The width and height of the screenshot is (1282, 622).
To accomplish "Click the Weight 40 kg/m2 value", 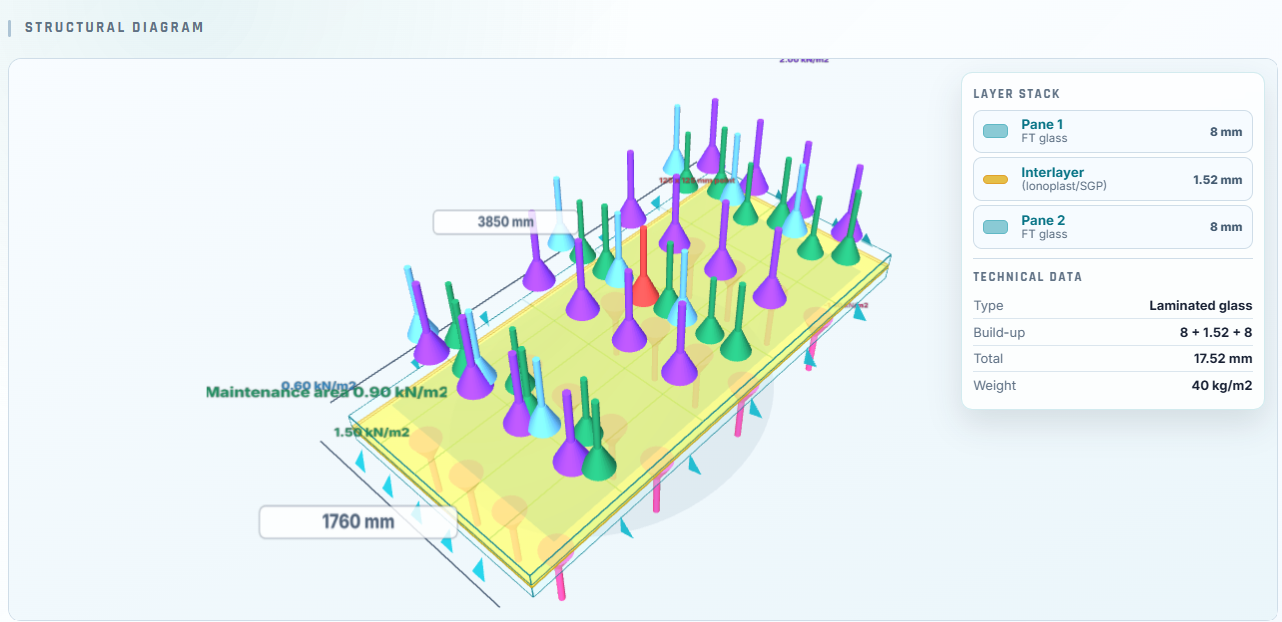I will coord(1222,385).
